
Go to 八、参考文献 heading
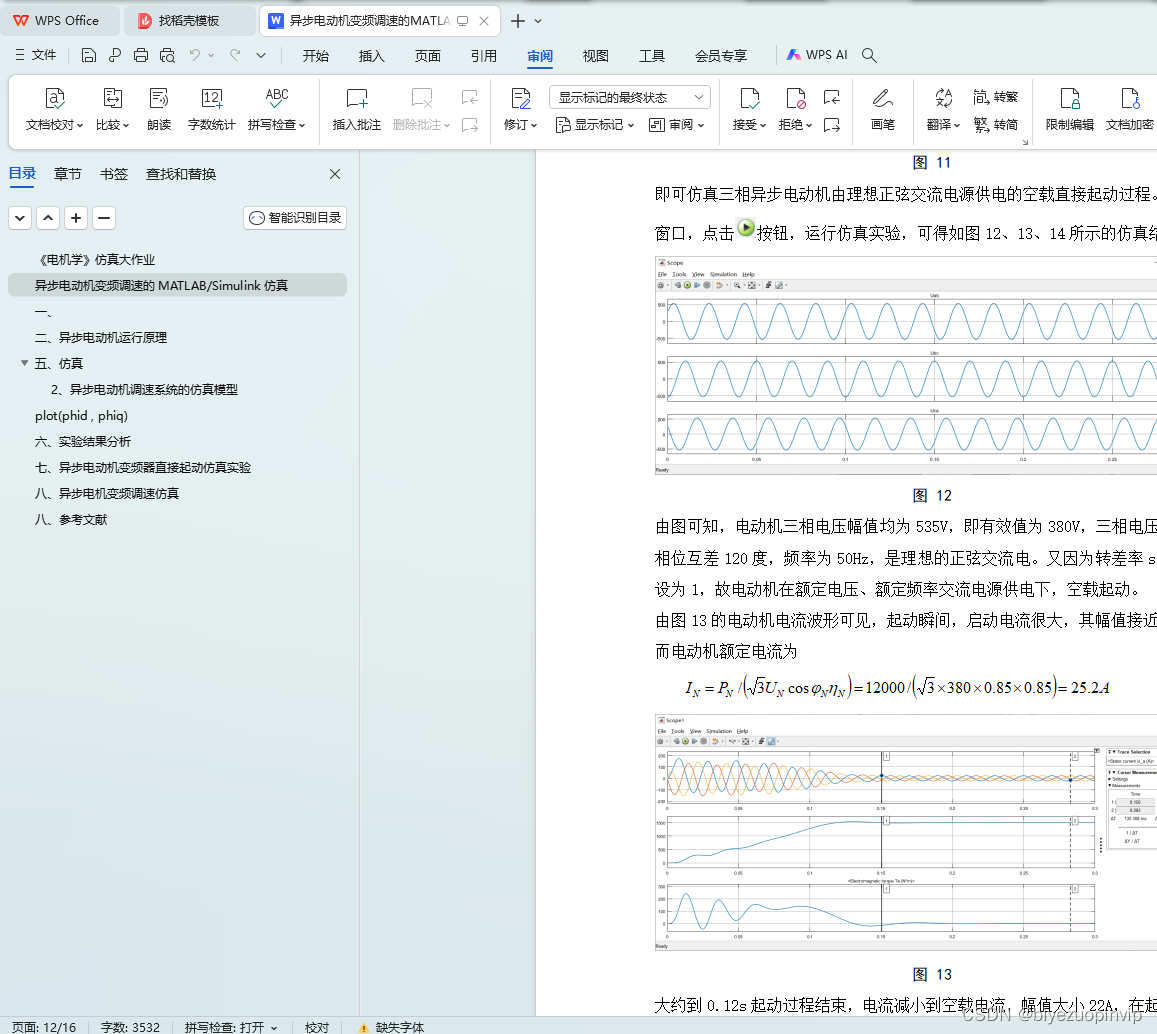pos(71,520)
